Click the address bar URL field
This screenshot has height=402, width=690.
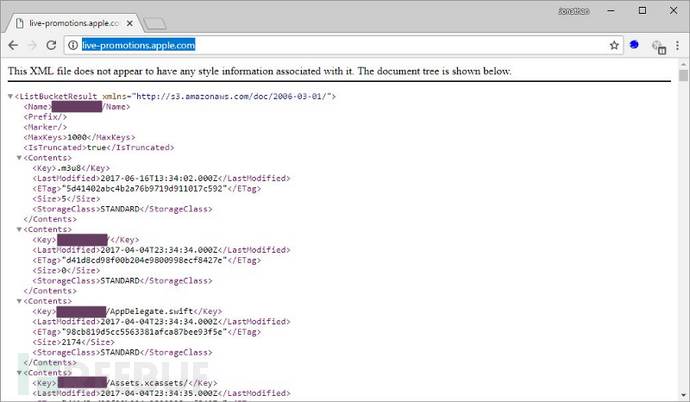343,45
